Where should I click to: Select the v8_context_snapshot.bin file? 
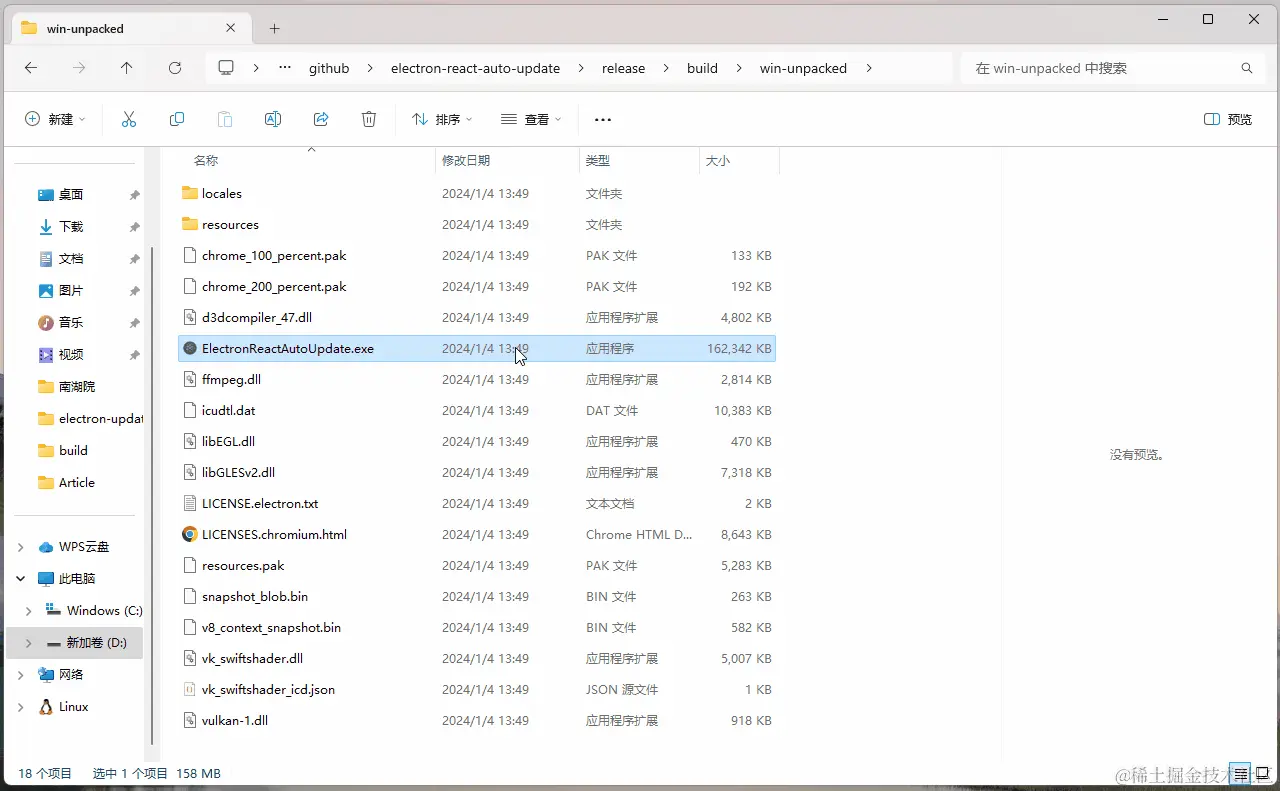[x=476, y=627]
